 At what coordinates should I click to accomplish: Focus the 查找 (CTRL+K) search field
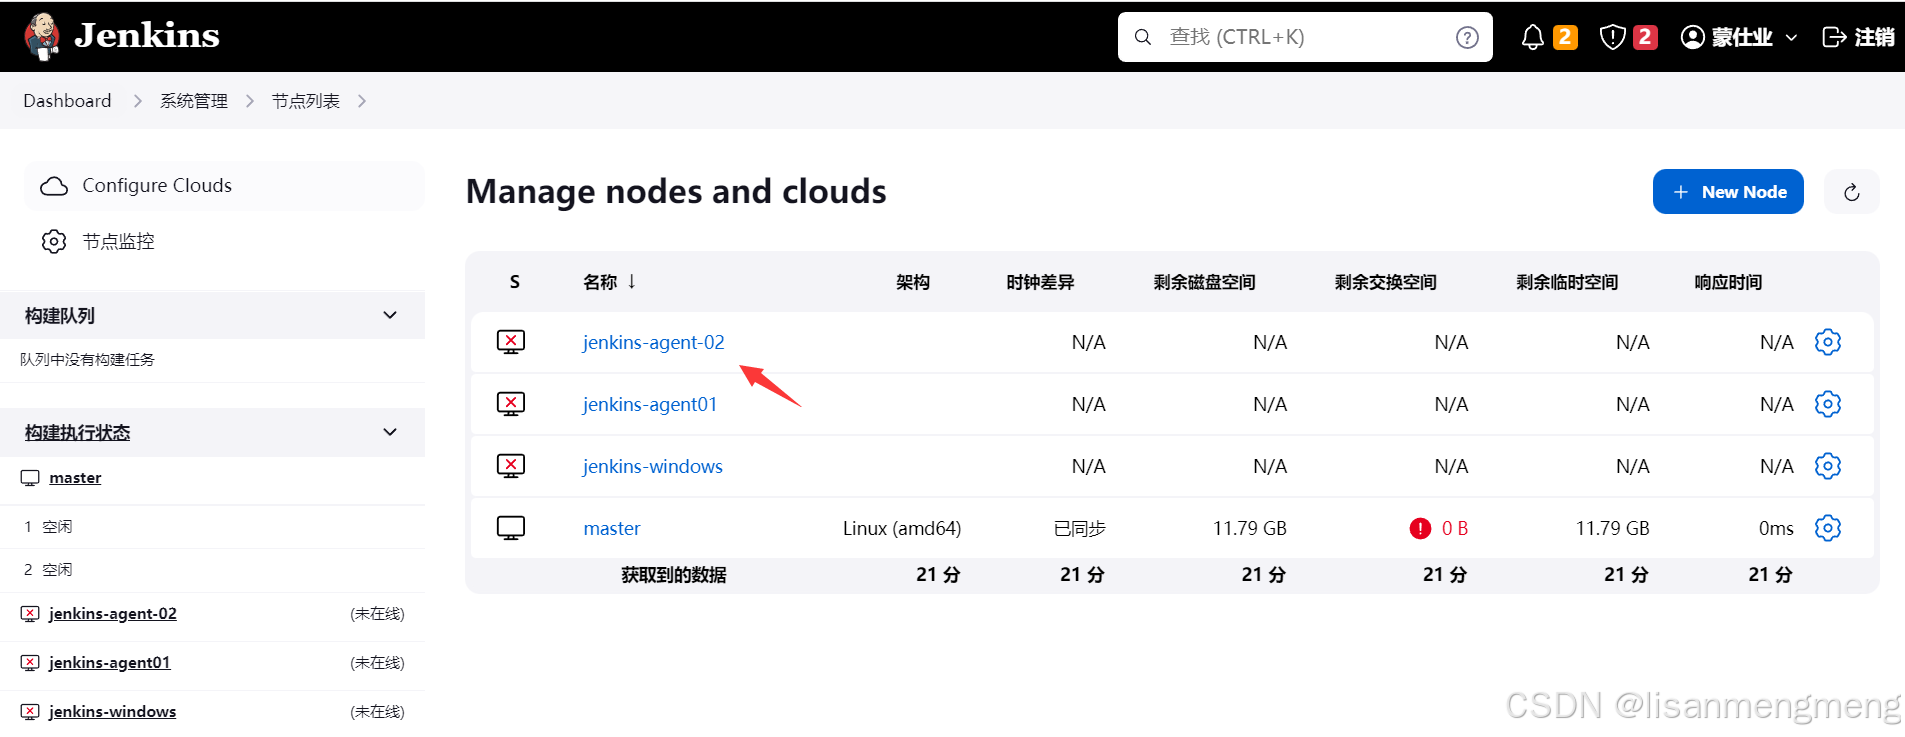(x=1305, y=37)
